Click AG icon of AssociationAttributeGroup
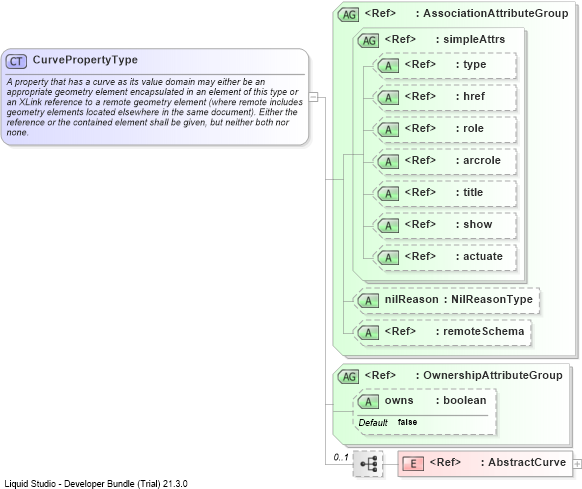 tap(349, 14)
